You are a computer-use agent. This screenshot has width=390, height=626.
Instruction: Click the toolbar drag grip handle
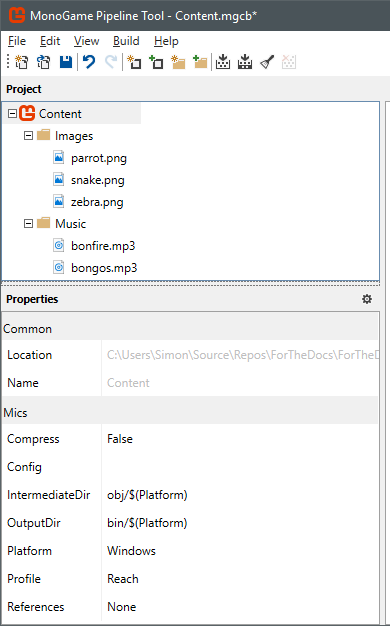point(8,62)
